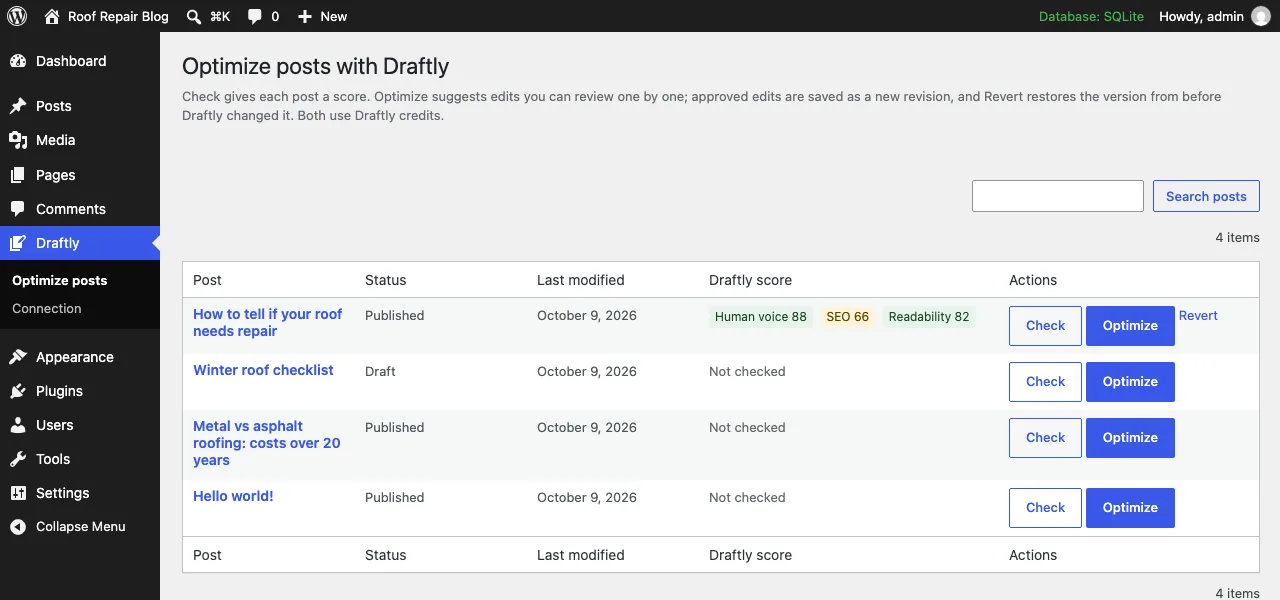
Task: Open the Roof Repair Blog site link
Action: point(107,16)
